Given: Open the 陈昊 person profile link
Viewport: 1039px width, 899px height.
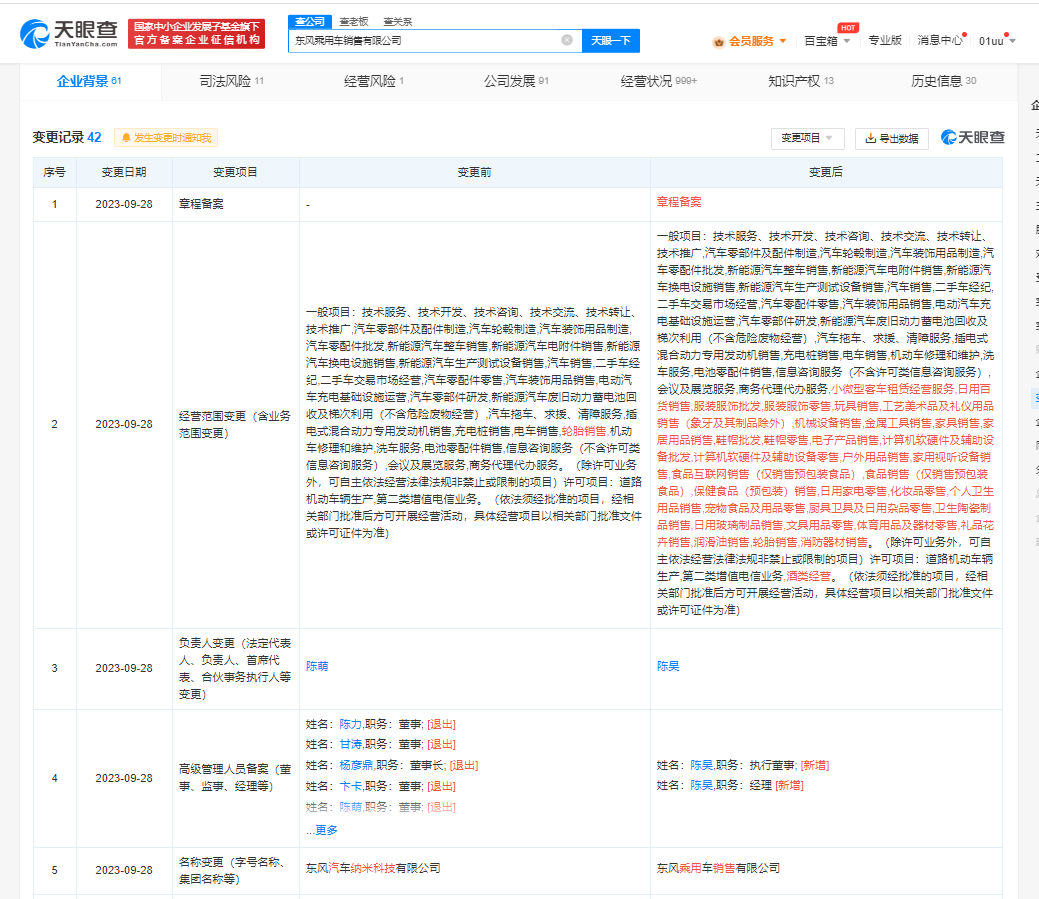Looking at the screenshot, I should point(667,664).
